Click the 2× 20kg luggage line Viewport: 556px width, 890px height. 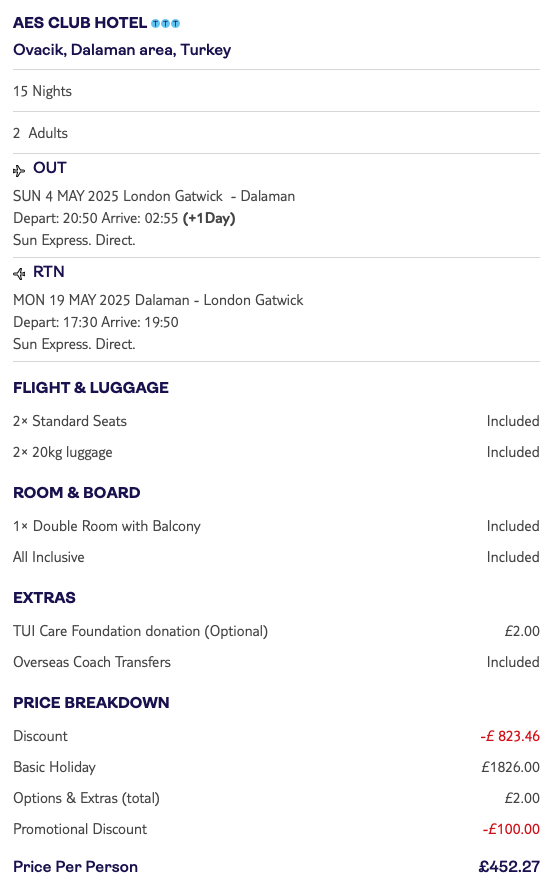click(276, 452)
